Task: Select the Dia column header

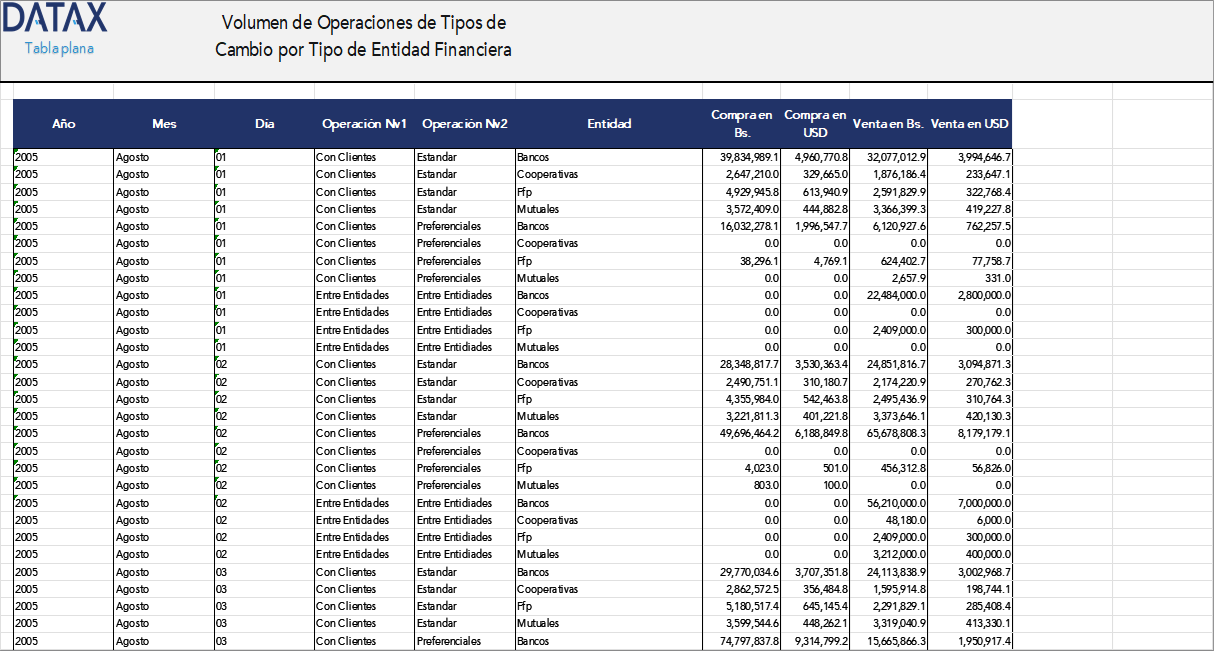Action: pyautogui.click(x=263, y=124)
